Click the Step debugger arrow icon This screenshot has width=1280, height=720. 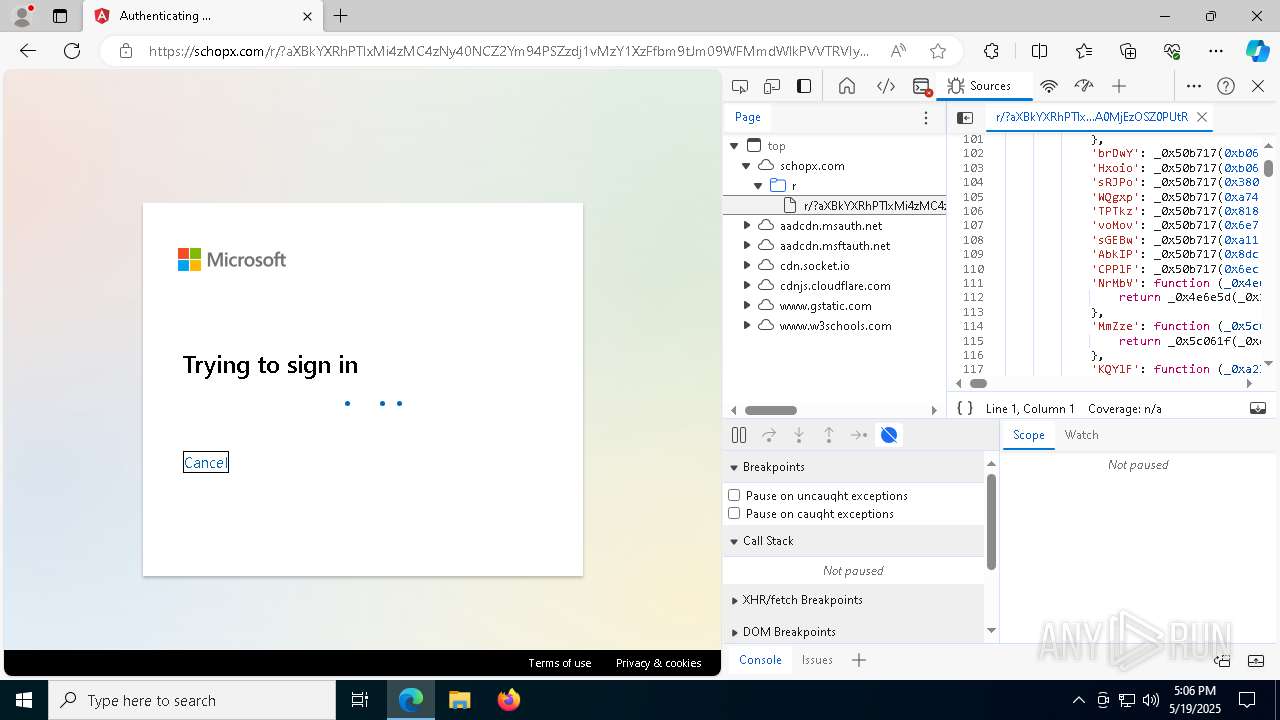pyautogui.click(x=859, y=435)
